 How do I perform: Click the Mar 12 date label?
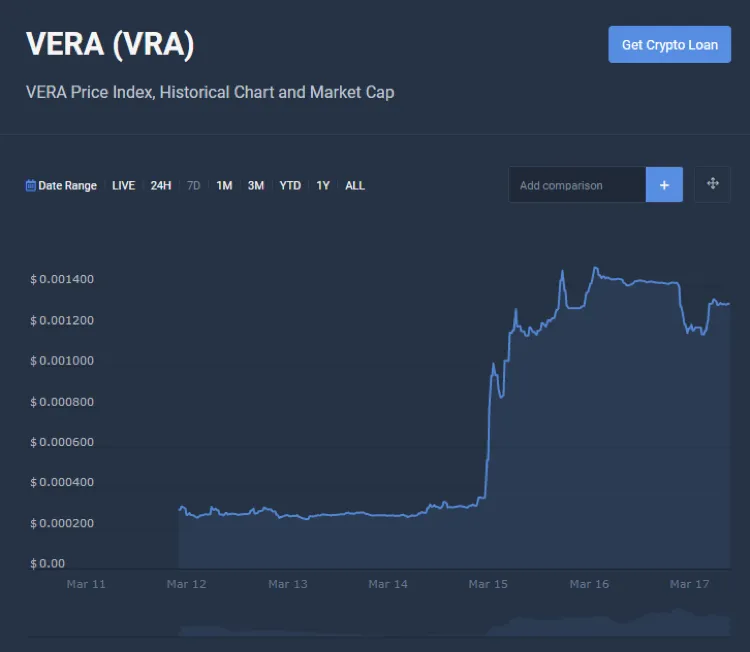point(187,584)
